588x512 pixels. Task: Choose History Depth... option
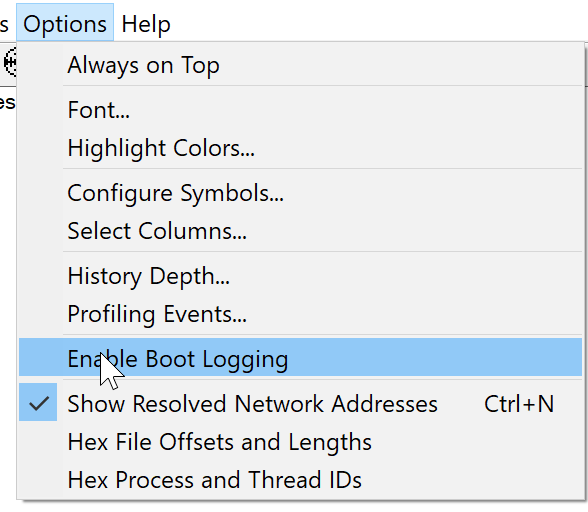click(x=300, y=276)
